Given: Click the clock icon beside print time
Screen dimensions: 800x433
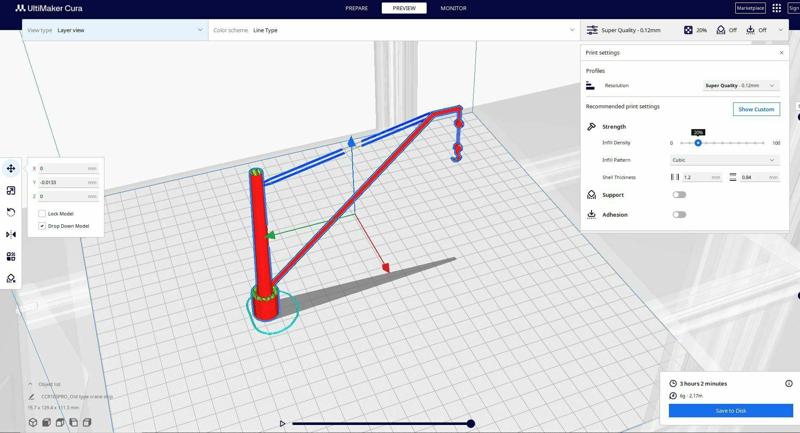Looking at the screenshot, I should (673, 384).
